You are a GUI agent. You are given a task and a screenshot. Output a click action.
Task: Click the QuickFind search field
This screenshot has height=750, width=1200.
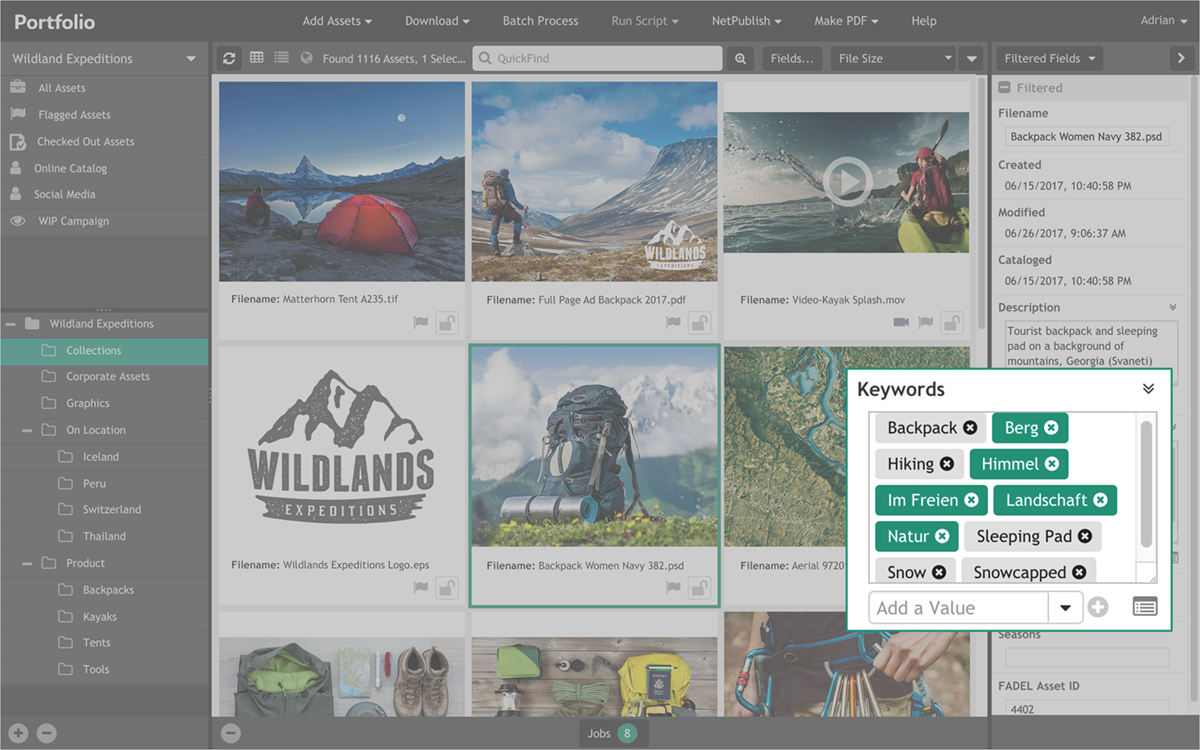click(x=597, y=59)
